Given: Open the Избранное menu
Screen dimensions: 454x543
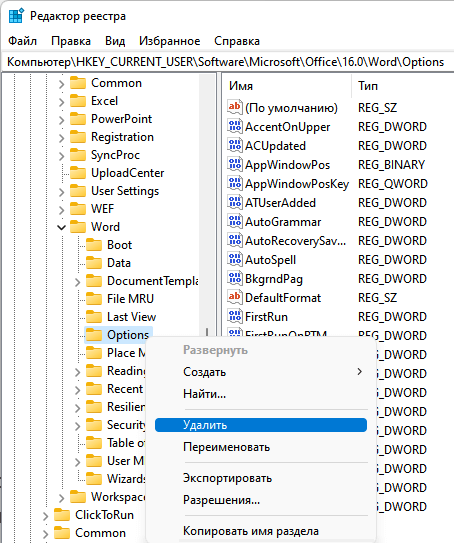Looking at the screenshot, I should pyautogui.click(x=170, y=41).
